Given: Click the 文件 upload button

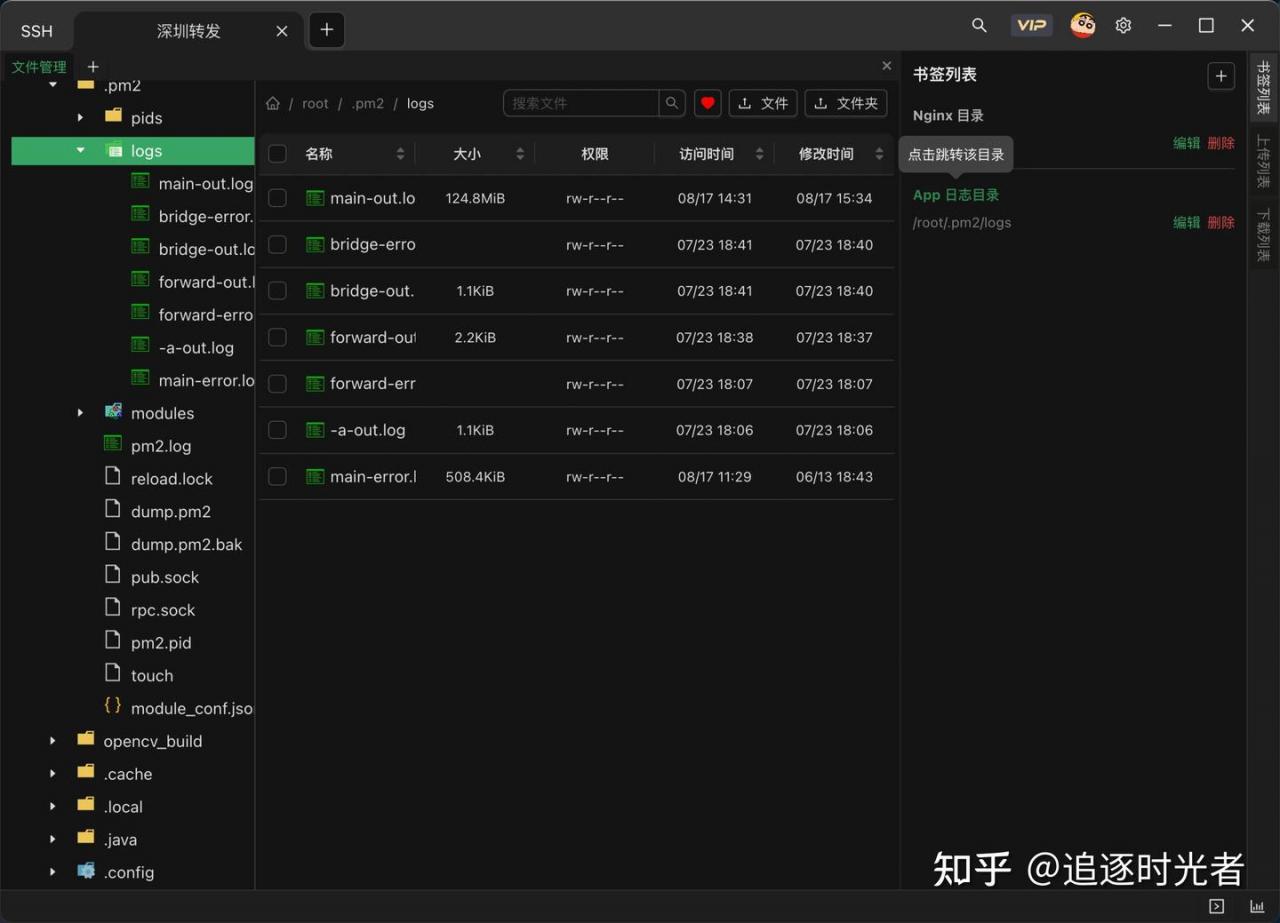Looking at the screenshot, I should pyautogui.click(x=763, y=103).
